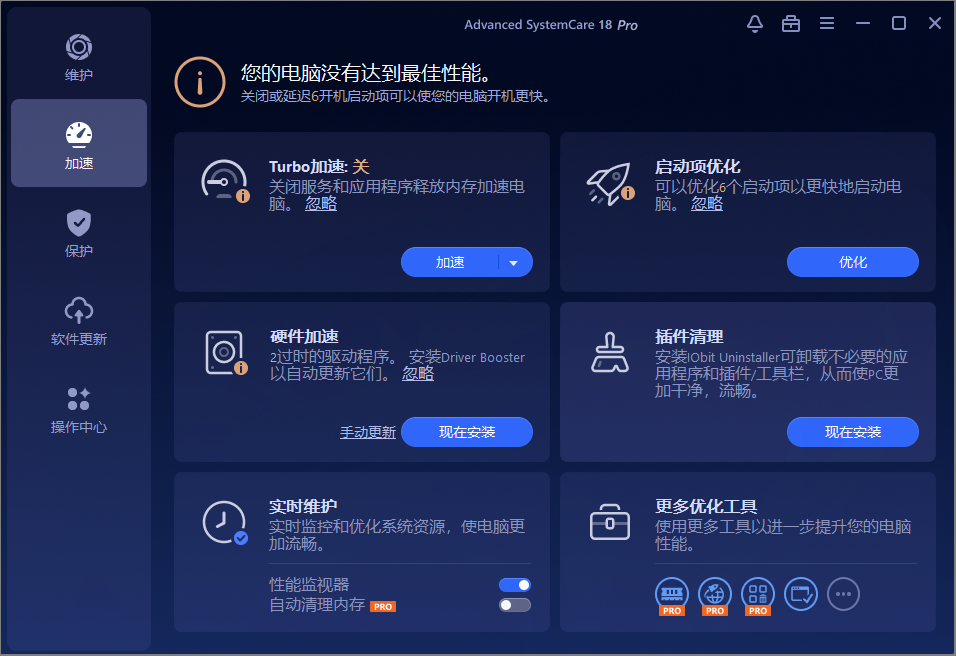Disable the 性能监视器 toggle
This screenshot has width=956, height=656.
pos(515,585)
